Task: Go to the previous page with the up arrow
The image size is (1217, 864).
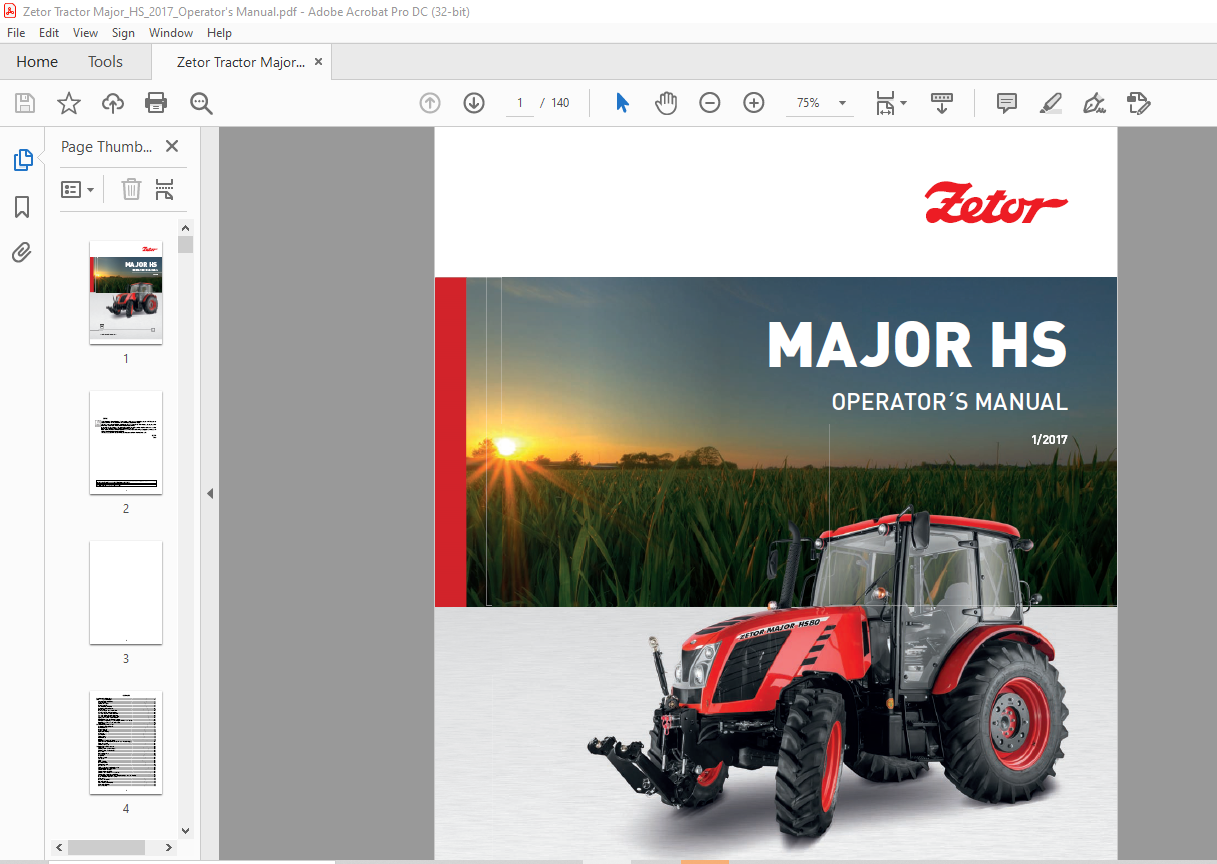Action: pyautogui.click(x=430, y=103)
